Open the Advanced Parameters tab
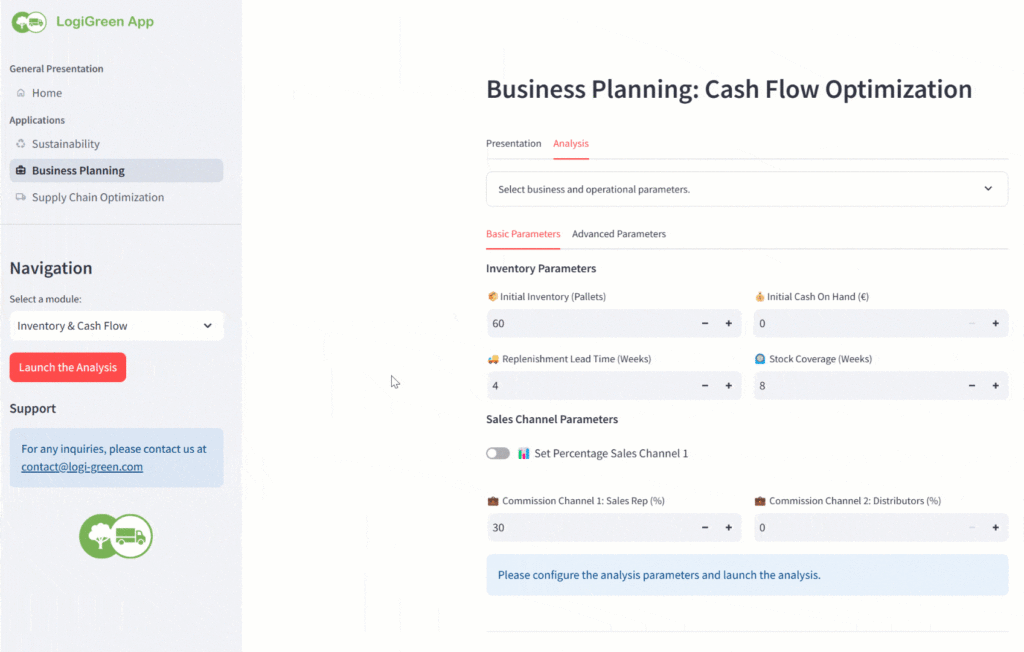 [618, 234]
